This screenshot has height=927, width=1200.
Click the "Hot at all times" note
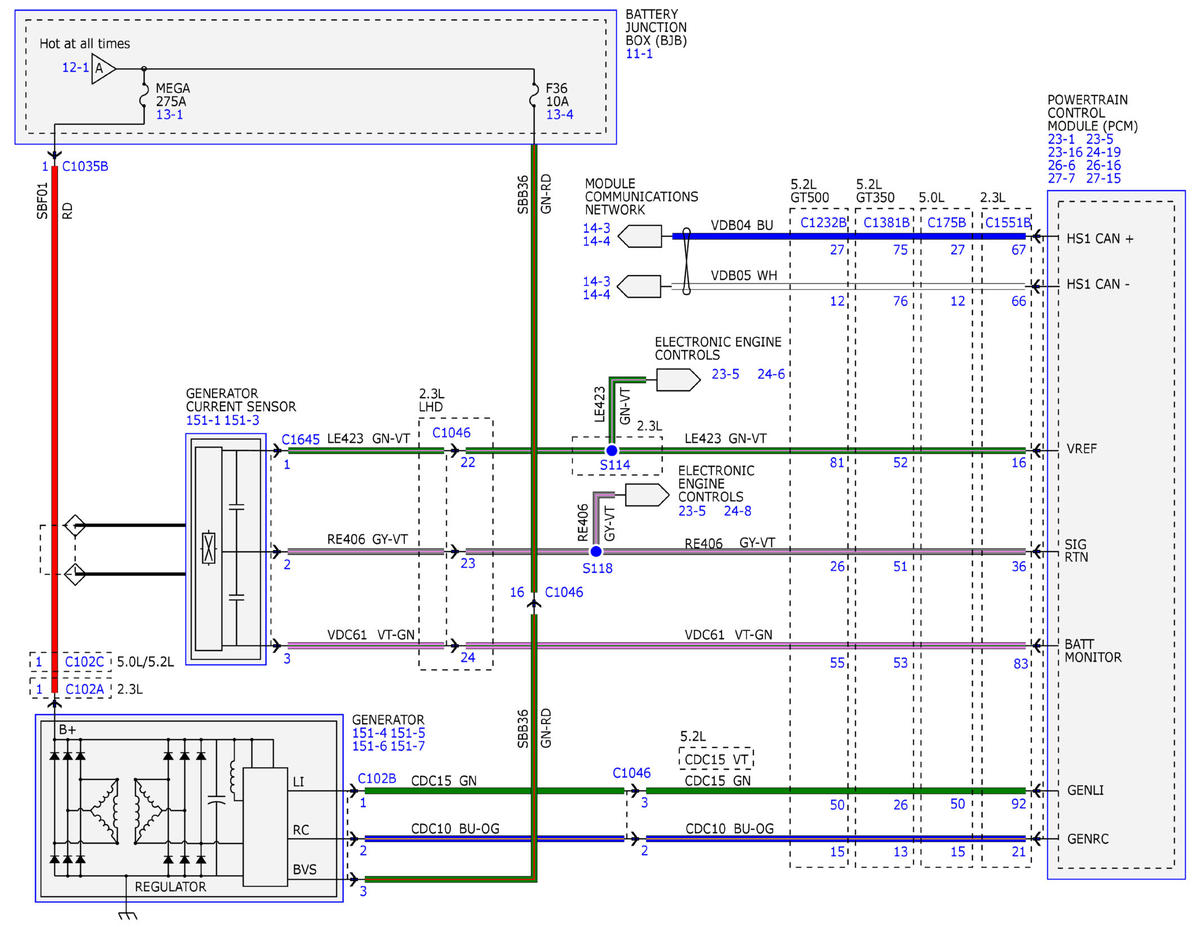pyautogui.click(x=85, y=44)
